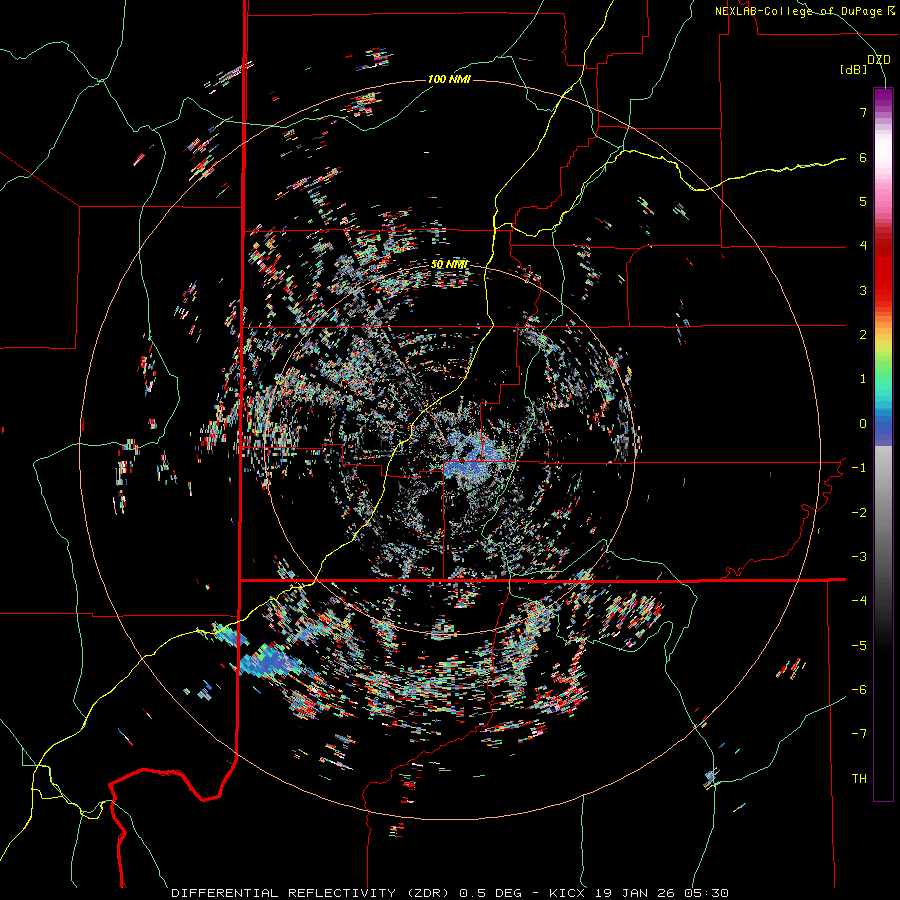Screen dimensions: 900x900
Task: Click the 4 dB value on color scale
Action: coord(863,246)
